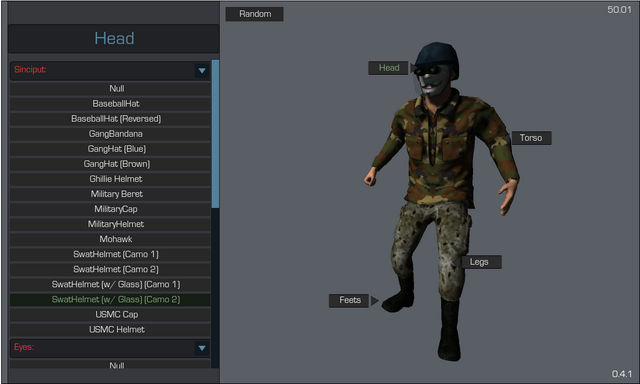
Task: Click the Random button
Action: 255,14
